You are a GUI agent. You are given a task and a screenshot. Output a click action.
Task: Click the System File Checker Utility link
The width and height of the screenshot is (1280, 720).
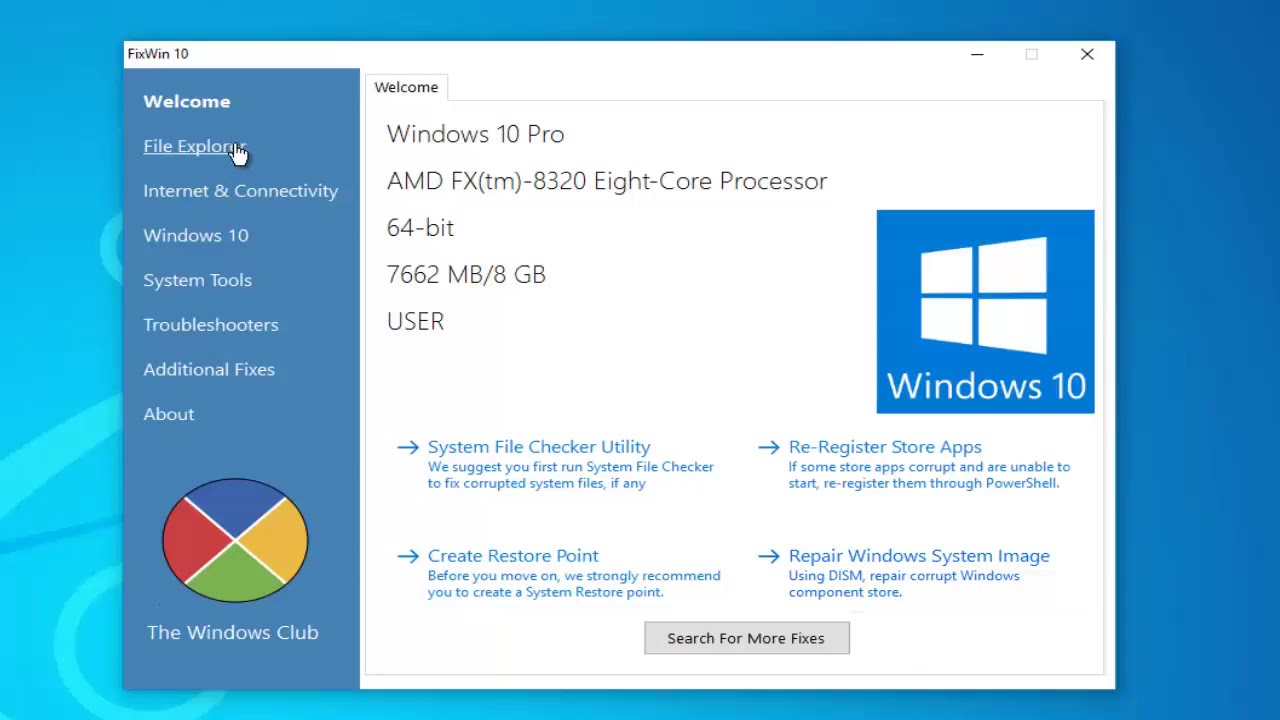pyautogui.click(x=539, y=447)
